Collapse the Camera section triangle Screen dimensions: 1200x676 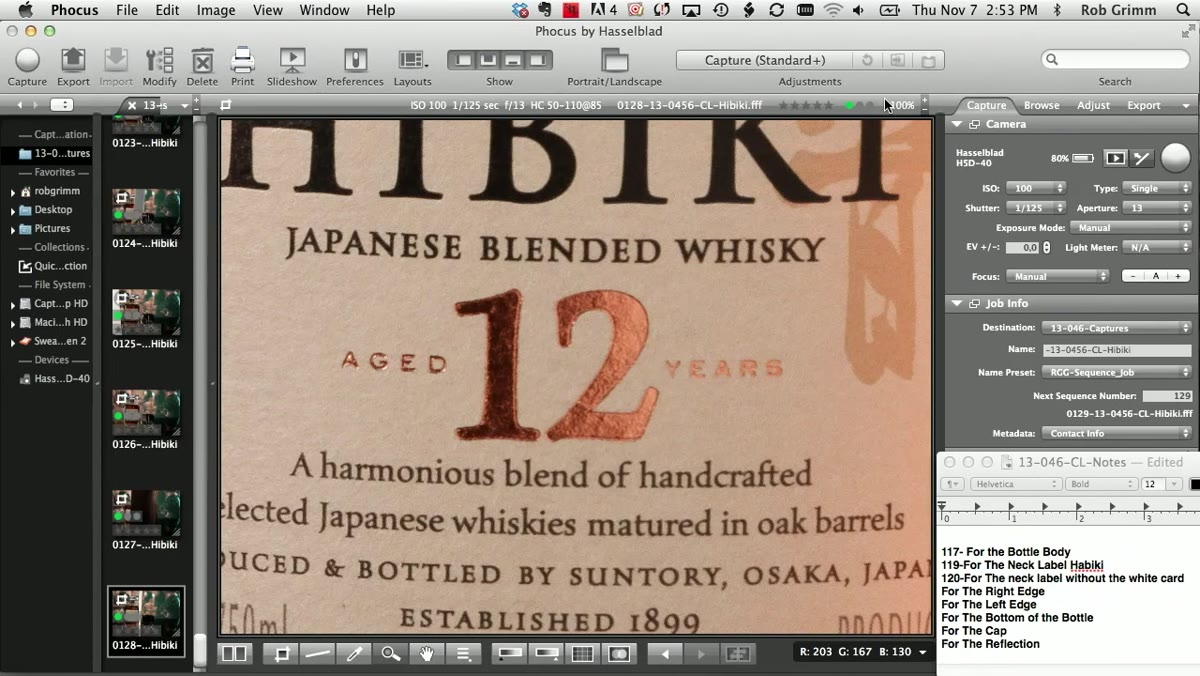[x=957, y=124]
